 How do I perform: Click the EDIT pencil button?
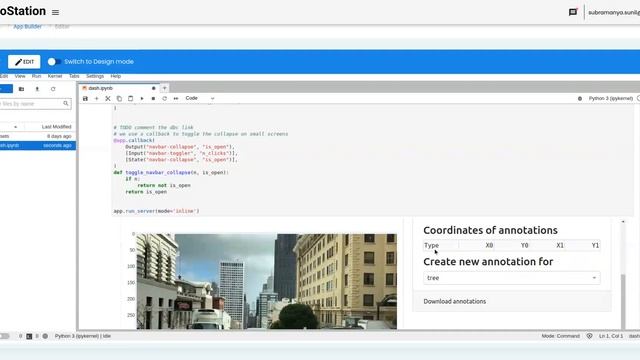tap(24, 62)
